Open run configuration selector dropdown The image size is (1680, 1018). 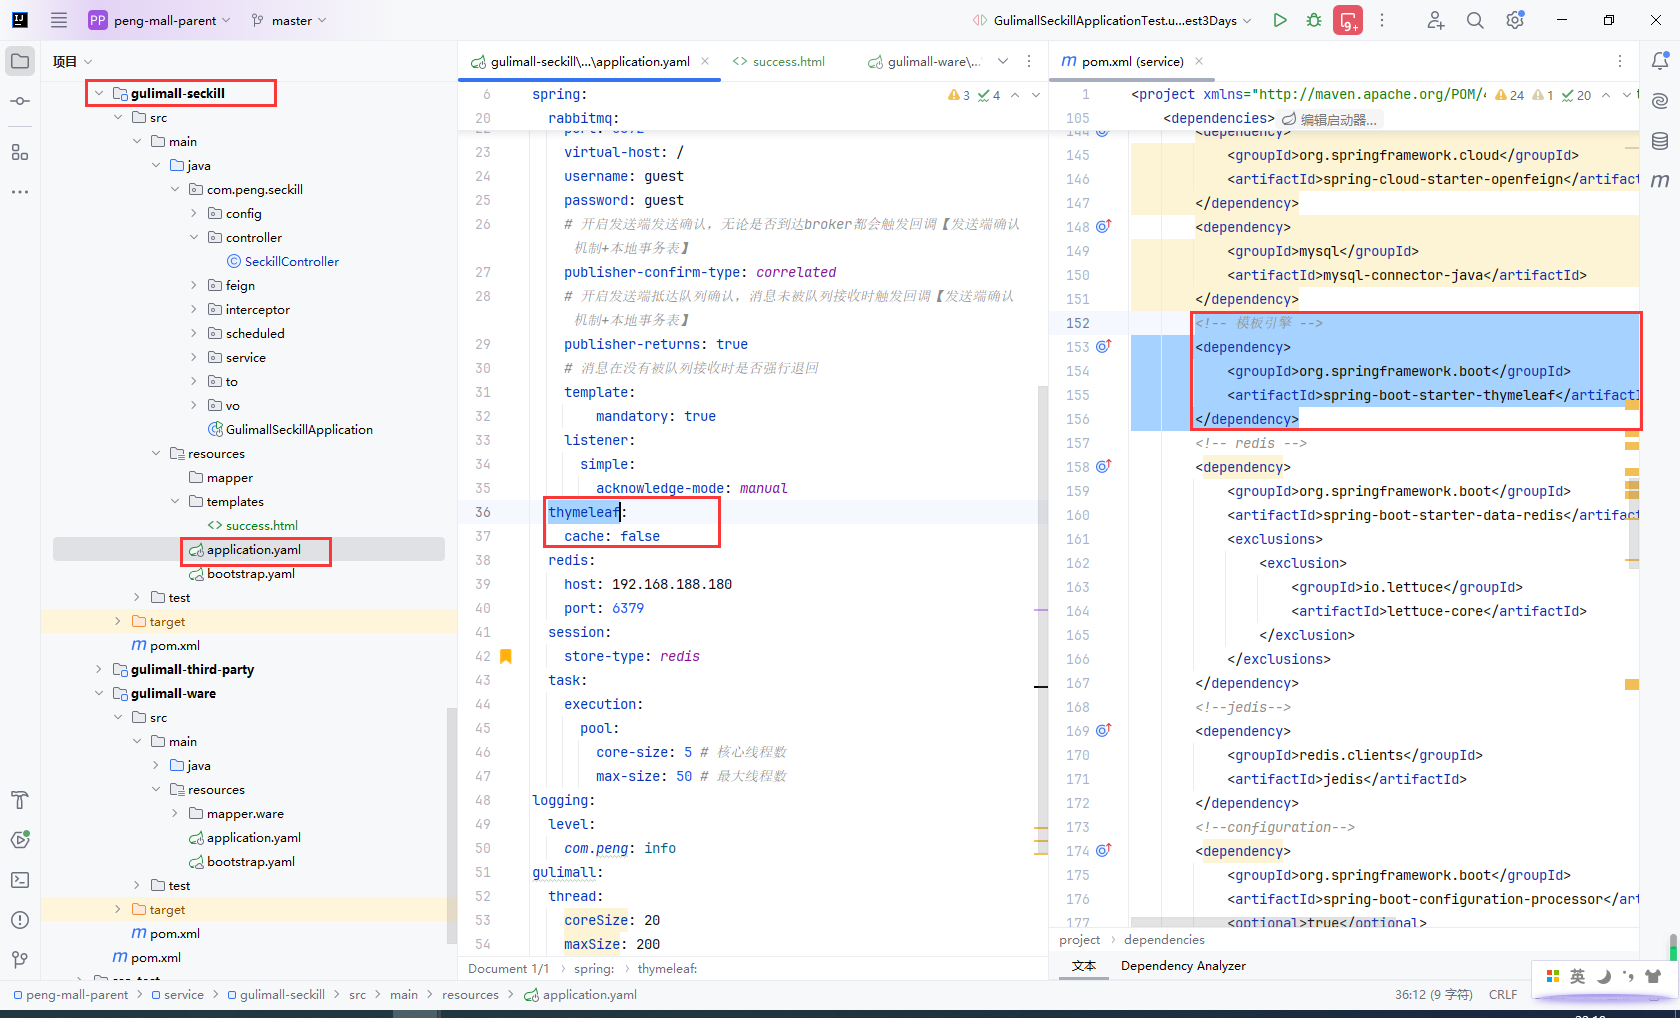(x=1112, y=20)
